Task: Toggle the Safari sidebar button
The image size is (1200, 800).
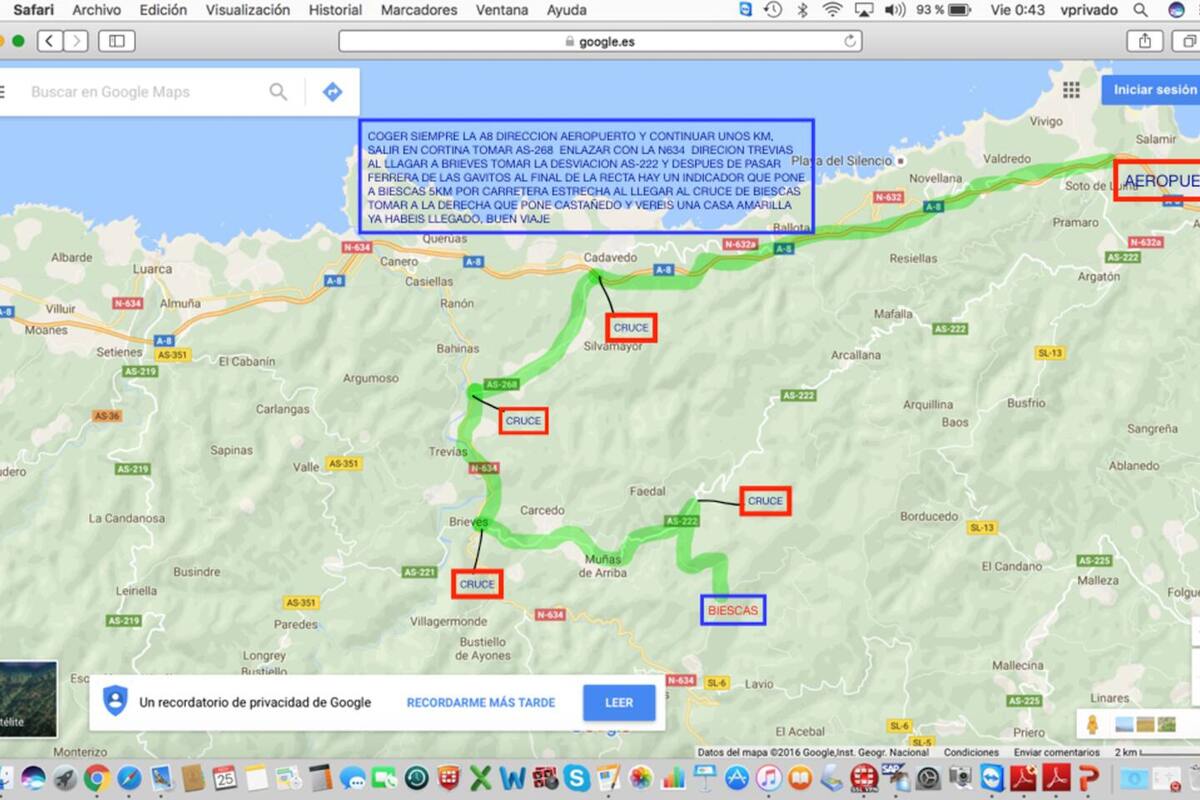Action: tap(117, 41)
